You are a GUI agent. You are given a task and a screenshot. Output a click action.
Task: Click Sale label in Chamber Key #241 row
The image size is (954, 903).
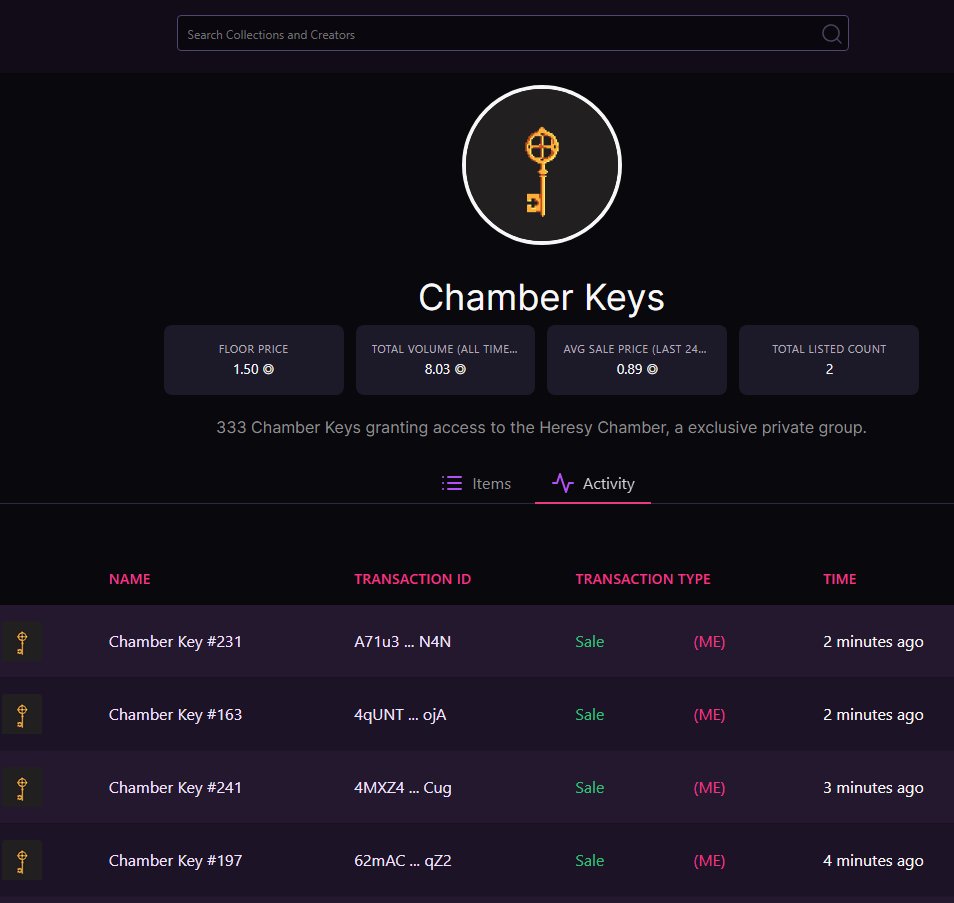click(590, 788)
